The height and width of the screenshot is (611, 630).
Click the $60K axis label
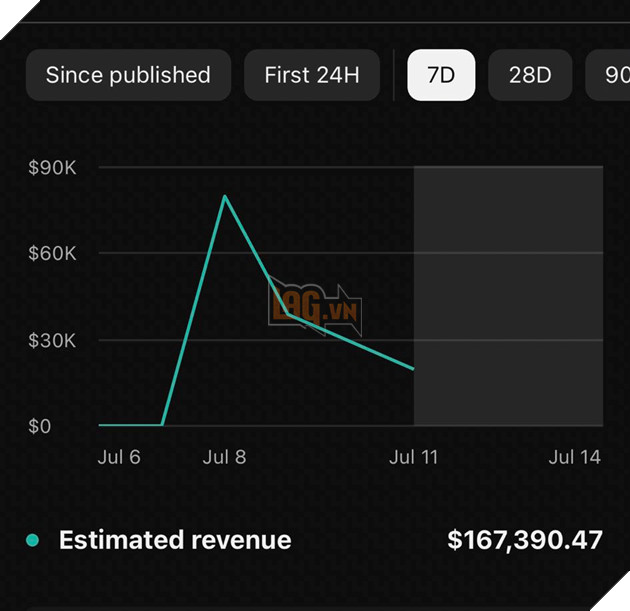pyautogui.click(x=53, y=254)
